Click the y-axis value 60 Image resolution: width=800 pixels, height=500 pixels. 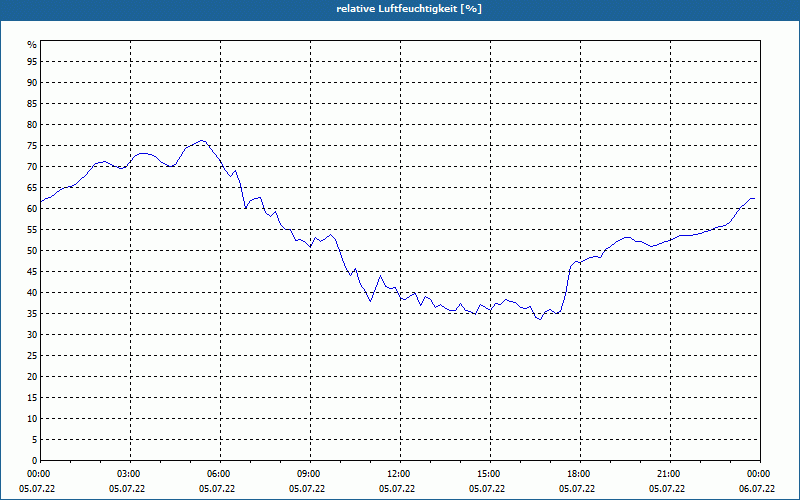tap(32, 209)
